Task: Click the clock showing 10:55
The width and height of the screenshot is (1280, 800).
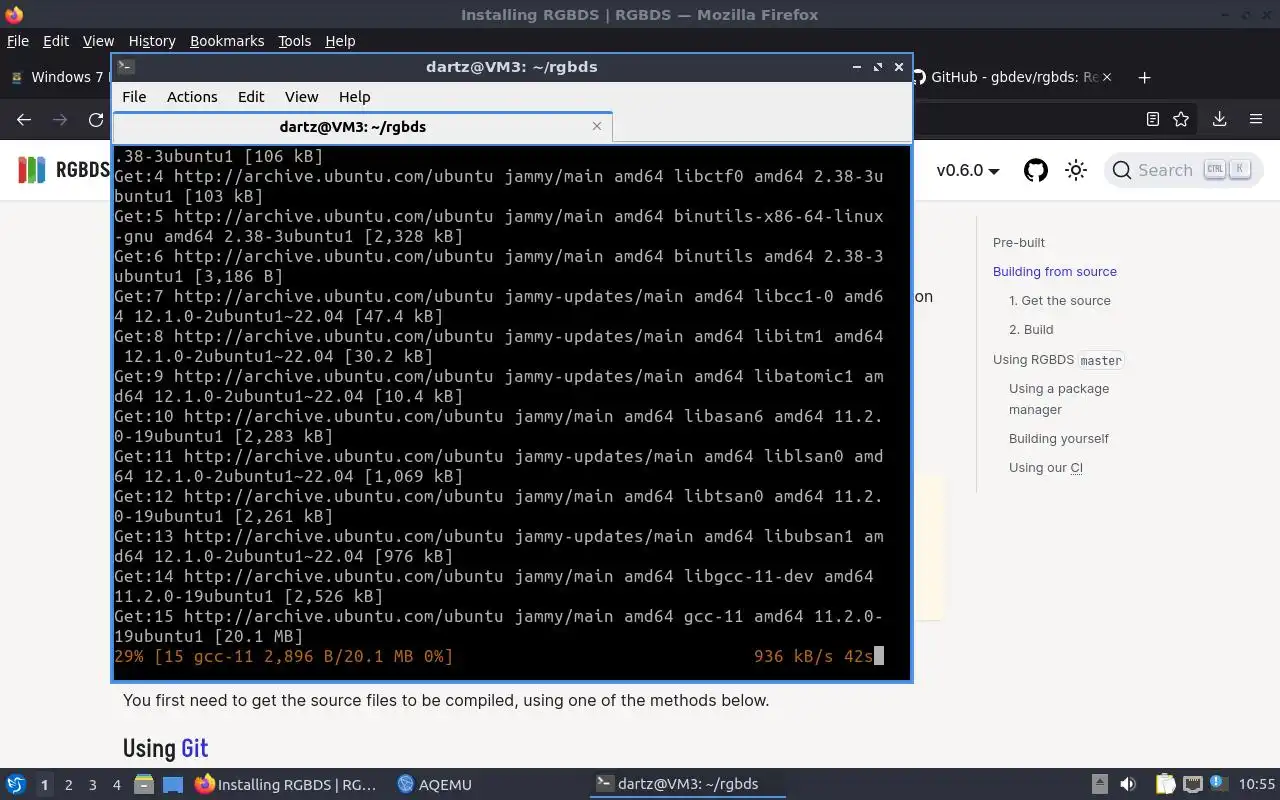Action: tap(1257, 784)
